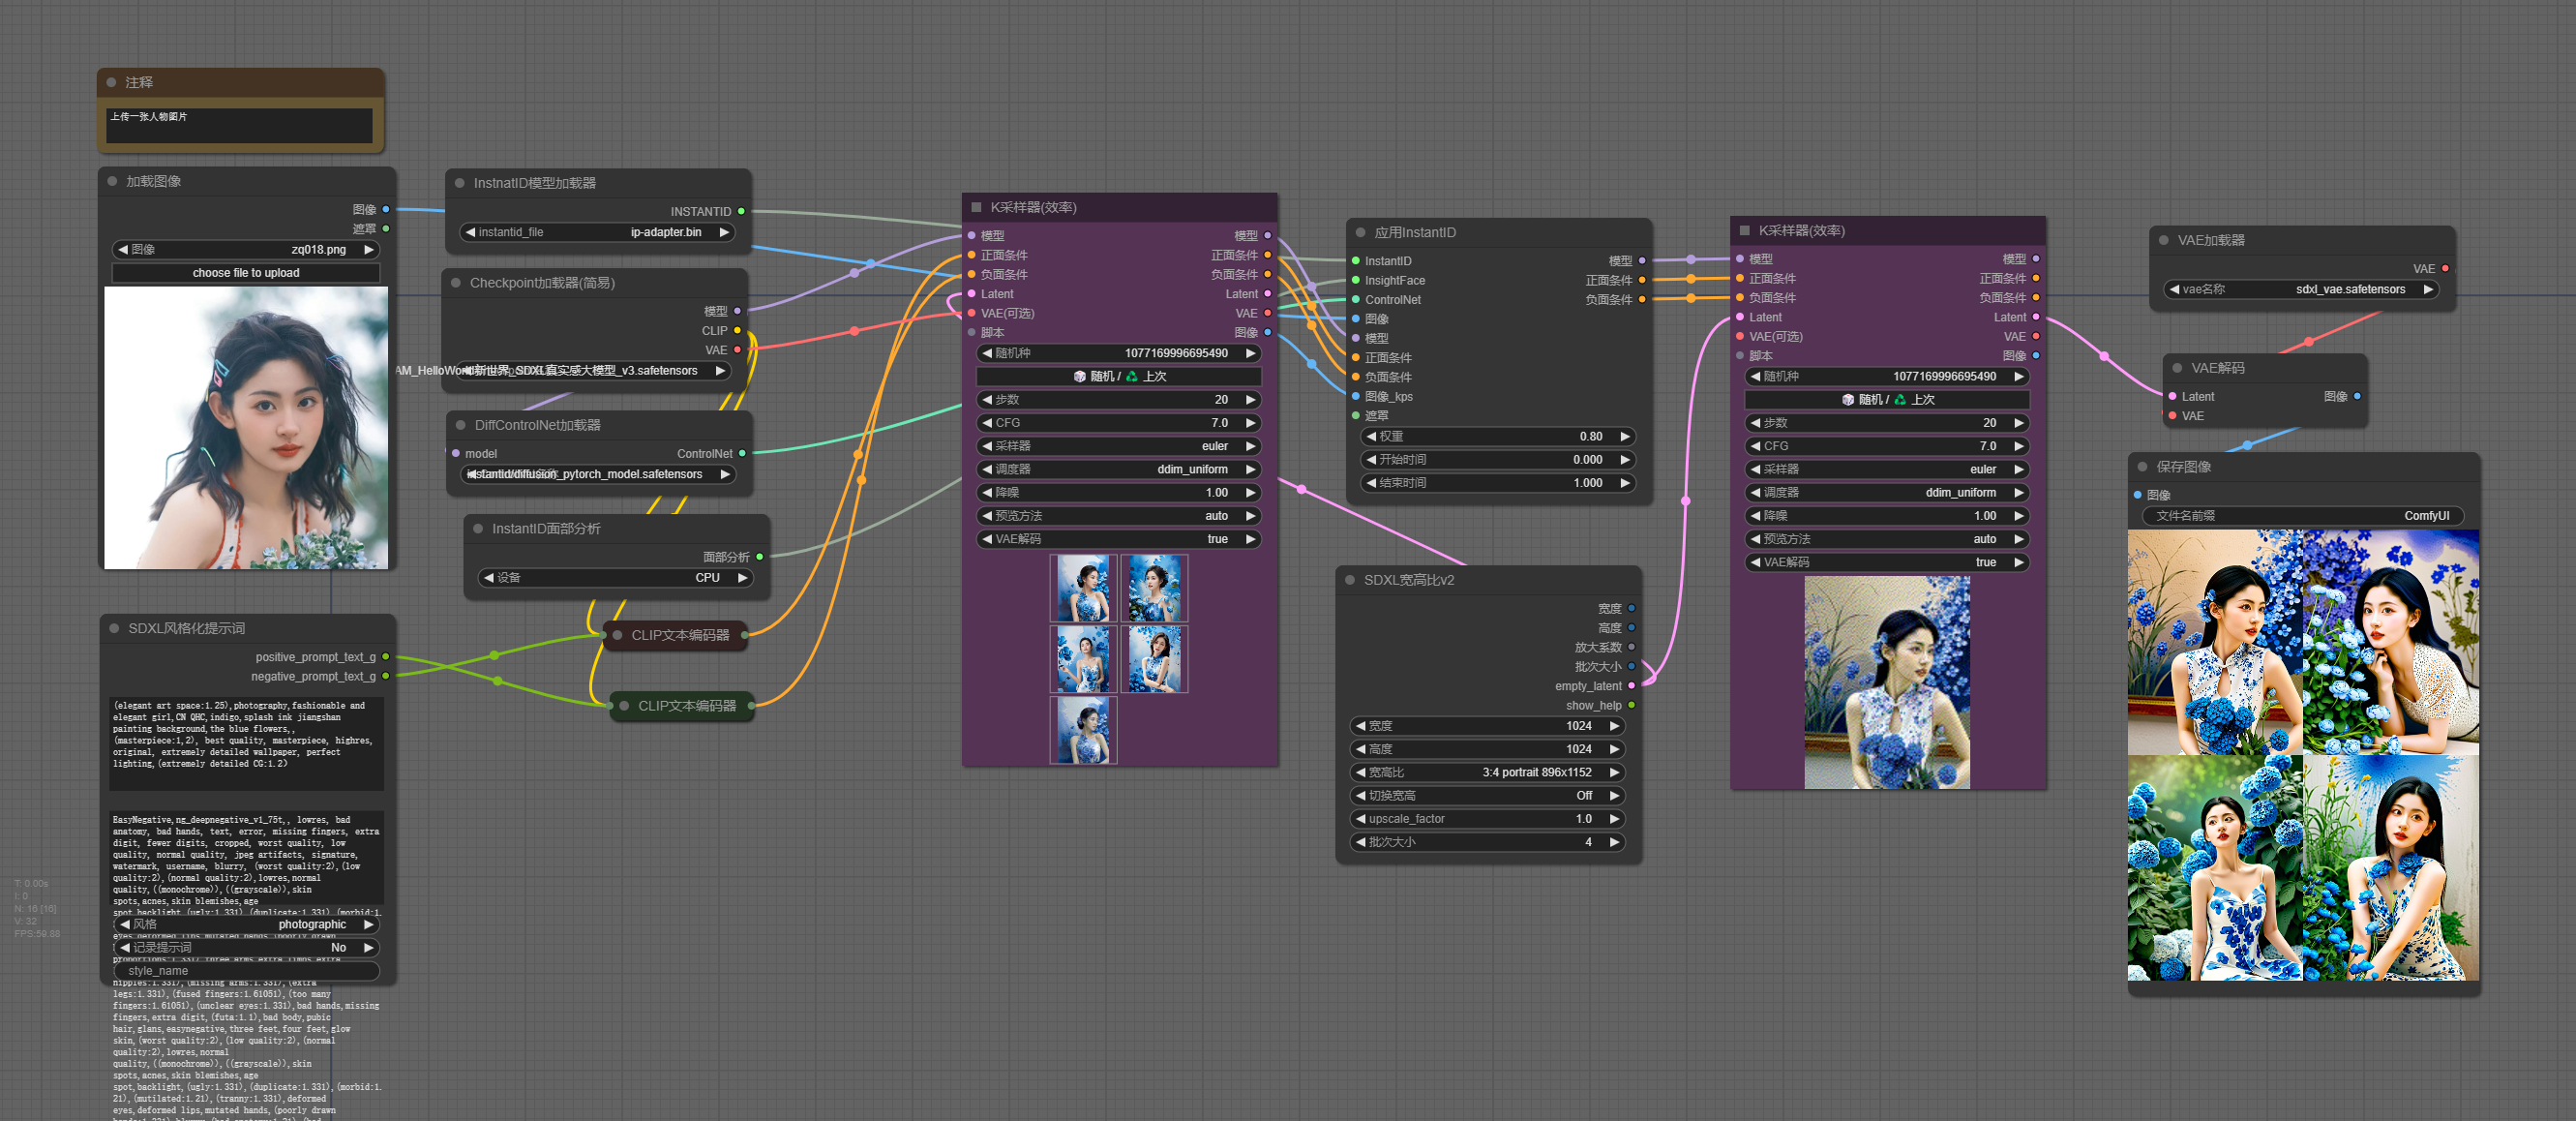This screenshot has width=2576, height=1121.
Task: Click the CLIP output port on Checkpoint loader
Action: click(x=737, y=330)
